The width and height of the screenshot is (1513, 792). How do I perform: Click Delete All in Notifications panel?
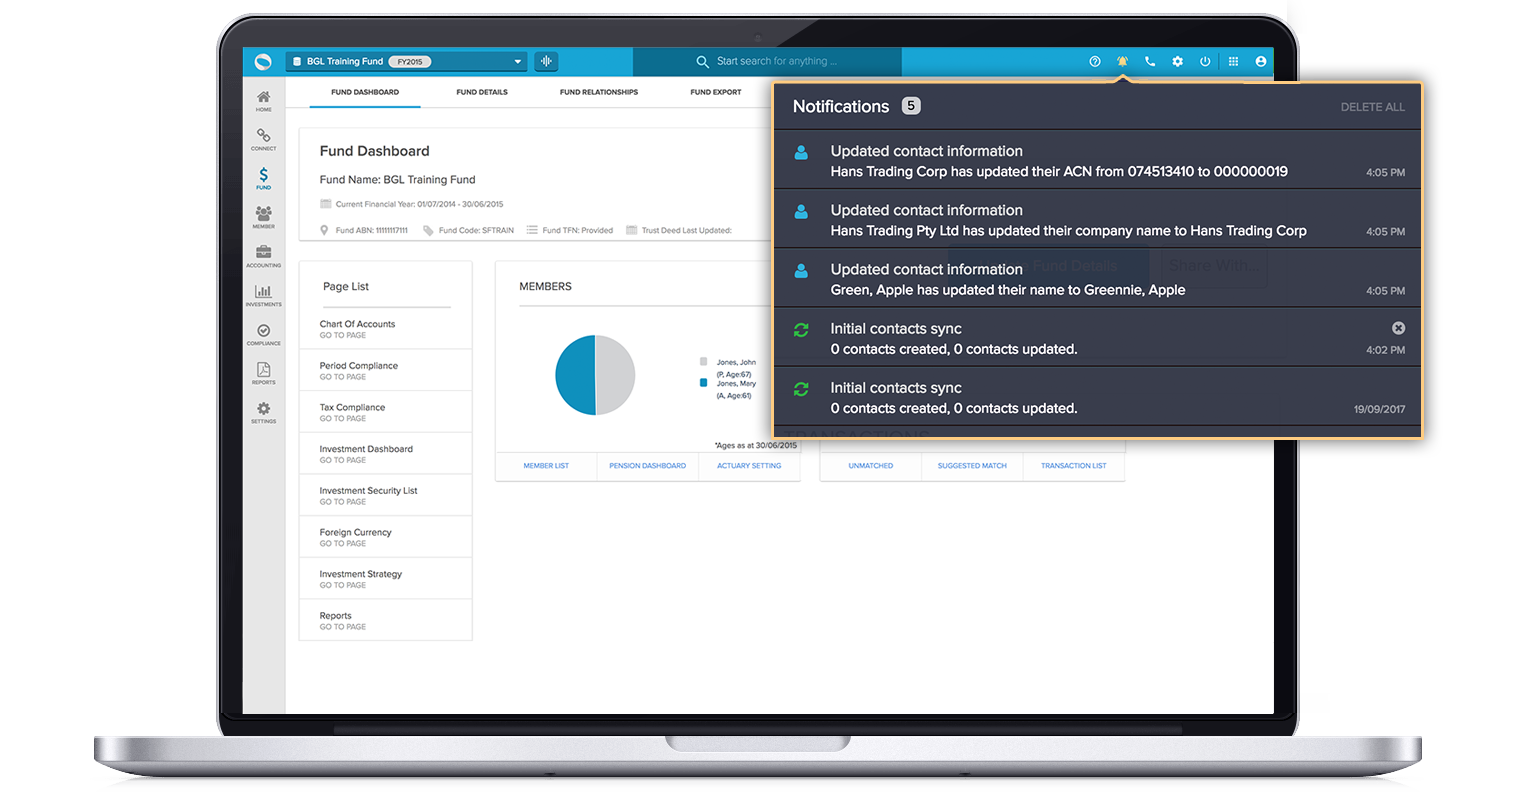coord(1372,107)
